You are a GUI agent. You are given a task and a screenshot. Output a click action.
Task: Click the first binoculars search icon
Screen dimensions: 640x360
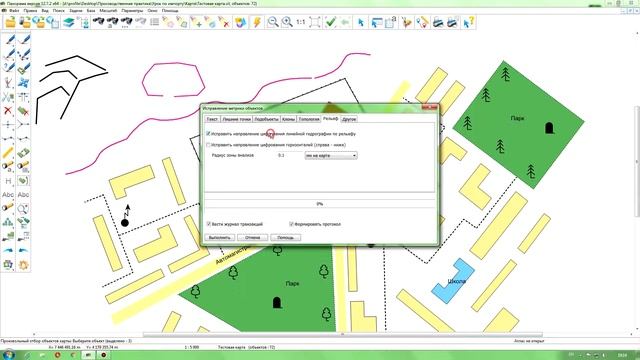pos(98,22)
